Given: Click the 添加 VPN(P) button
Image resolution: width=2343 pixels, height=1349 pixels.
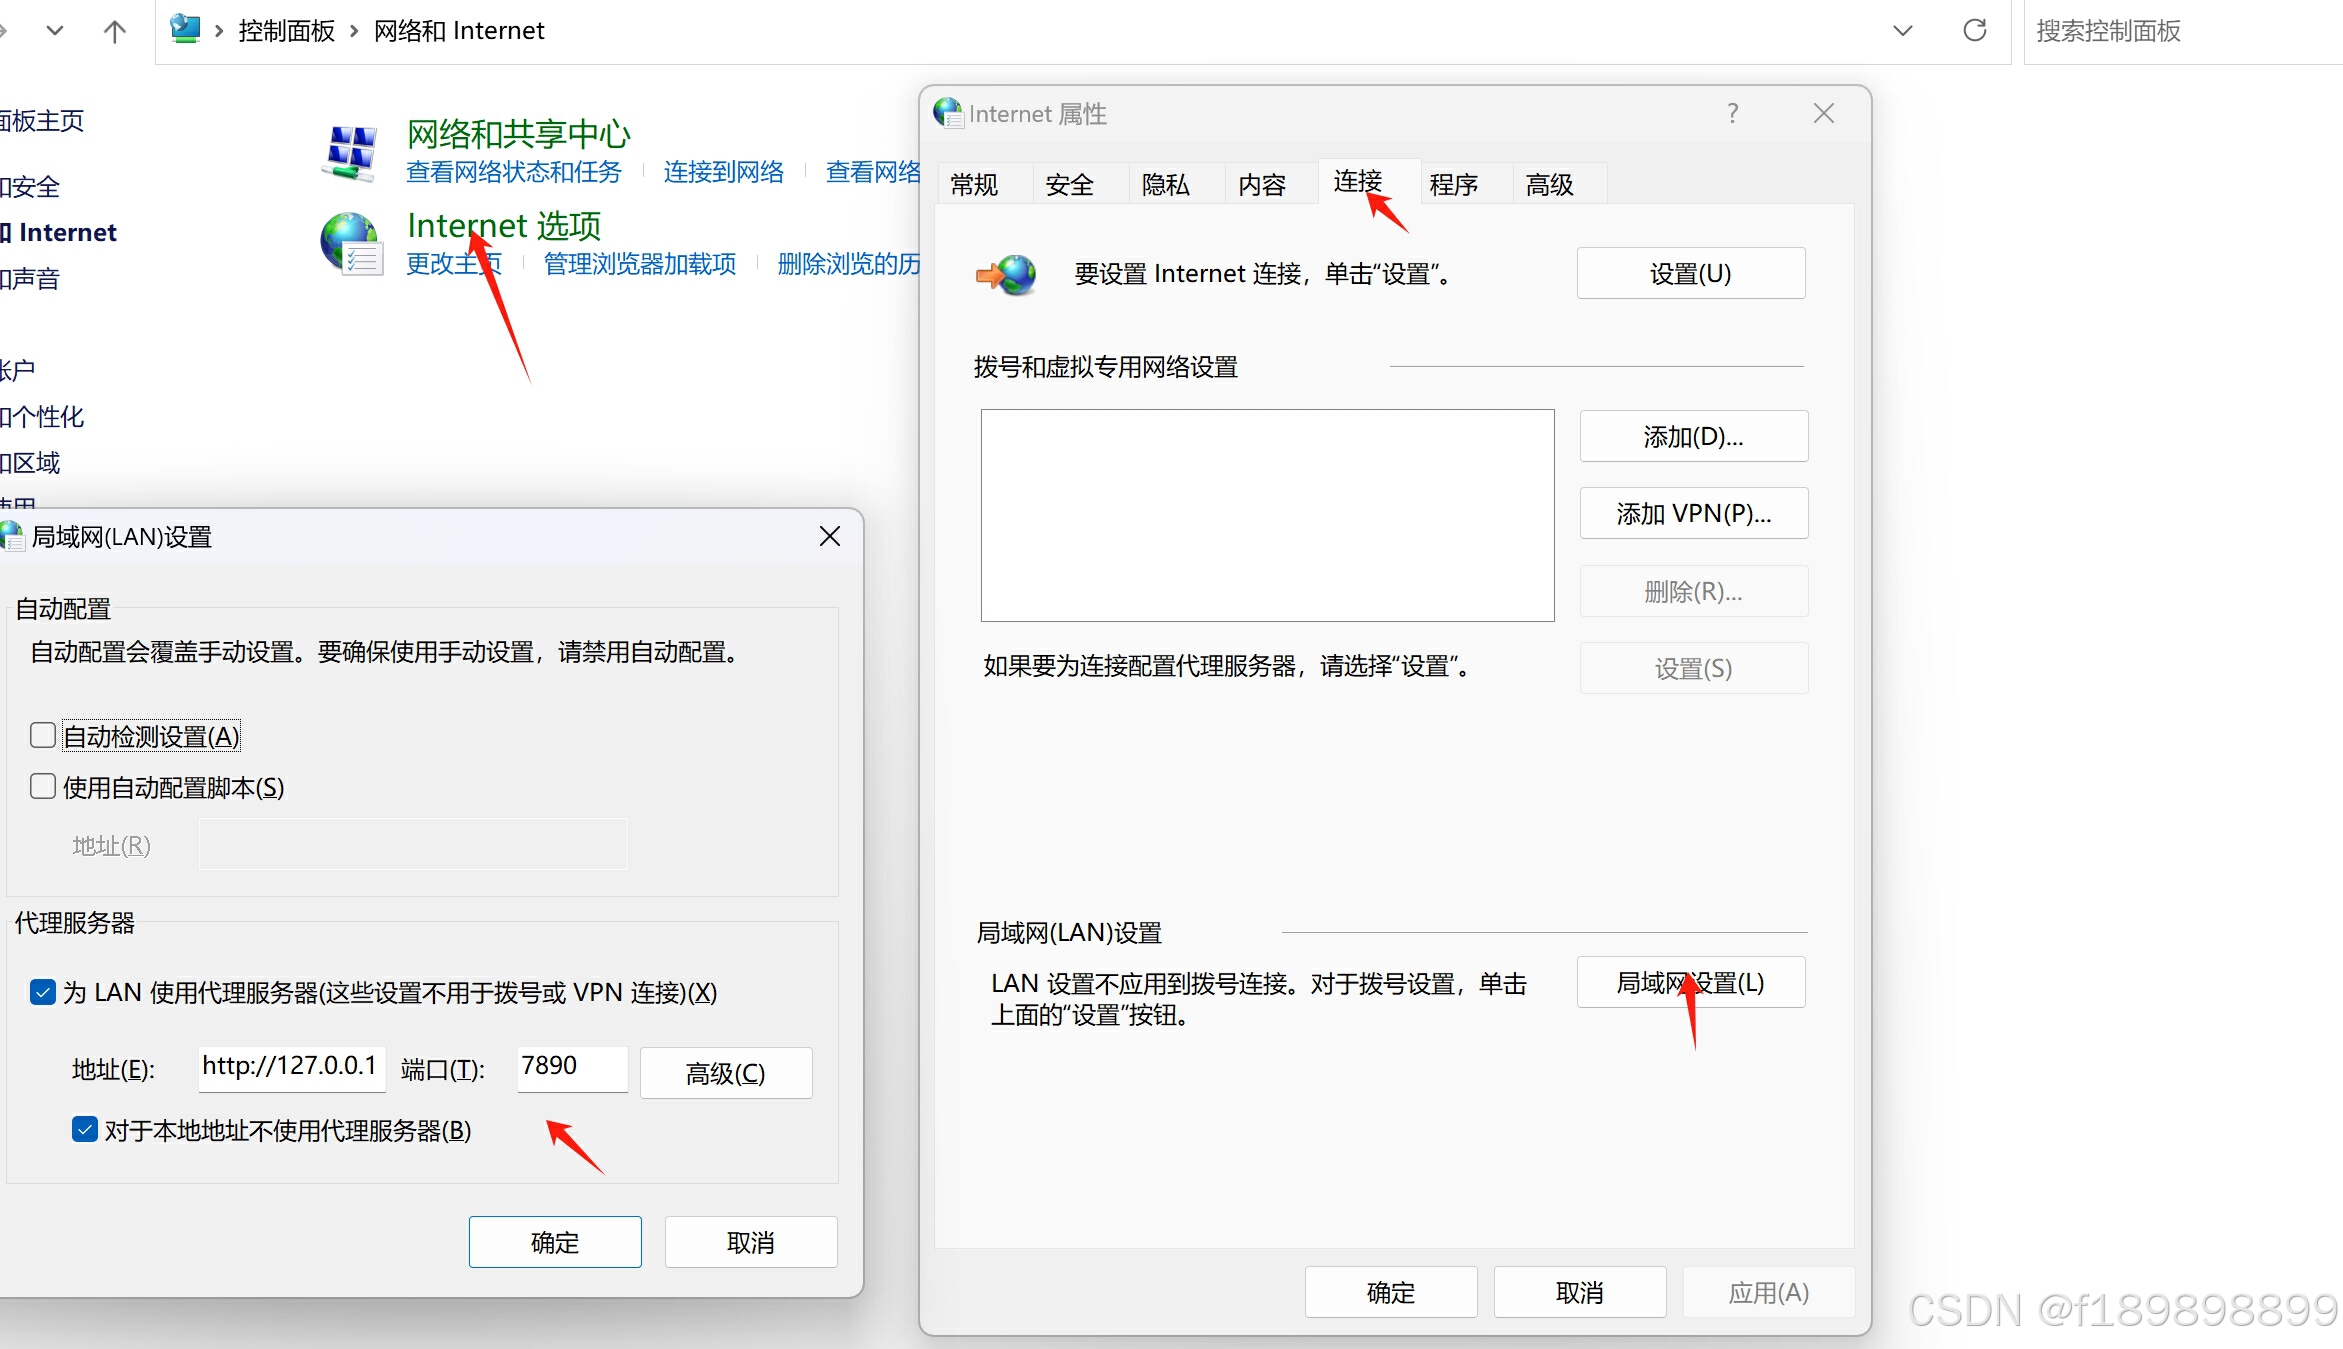Looking at the screenshot, I should coord(1693,513).
